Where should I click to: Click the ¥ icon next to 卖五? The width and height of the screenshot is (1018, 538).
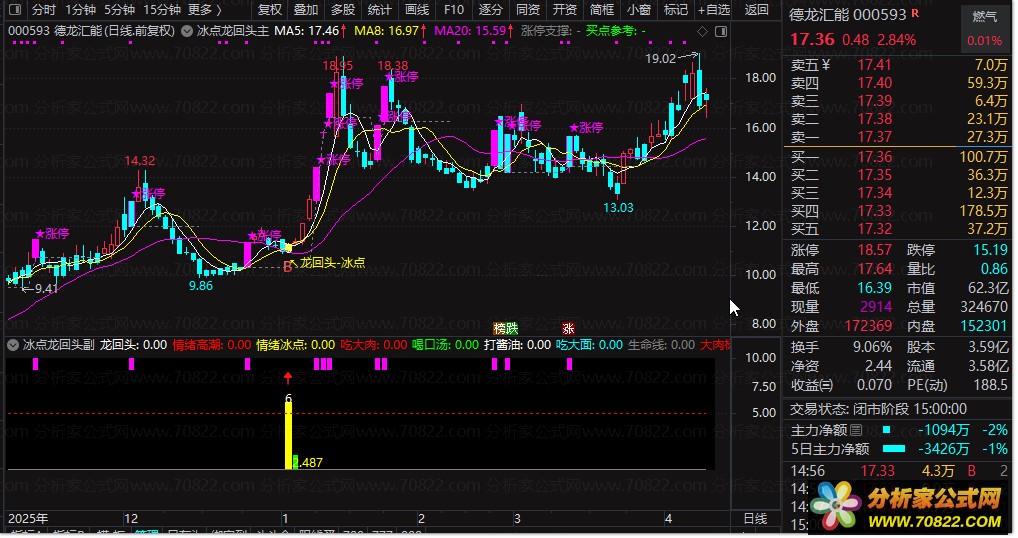click(x=826, y=65)
